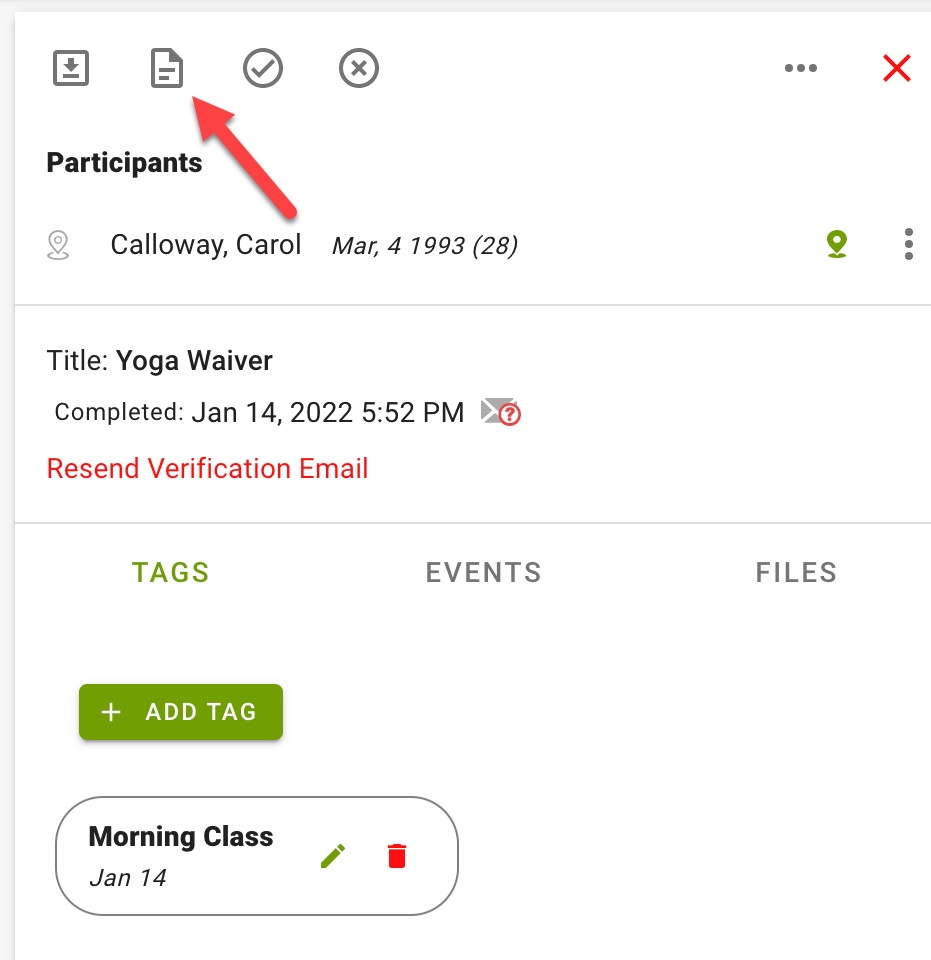
Task: Click gray location pin beside Calloway, Carol
Action: pyautogui.click(x=58, y=245)
